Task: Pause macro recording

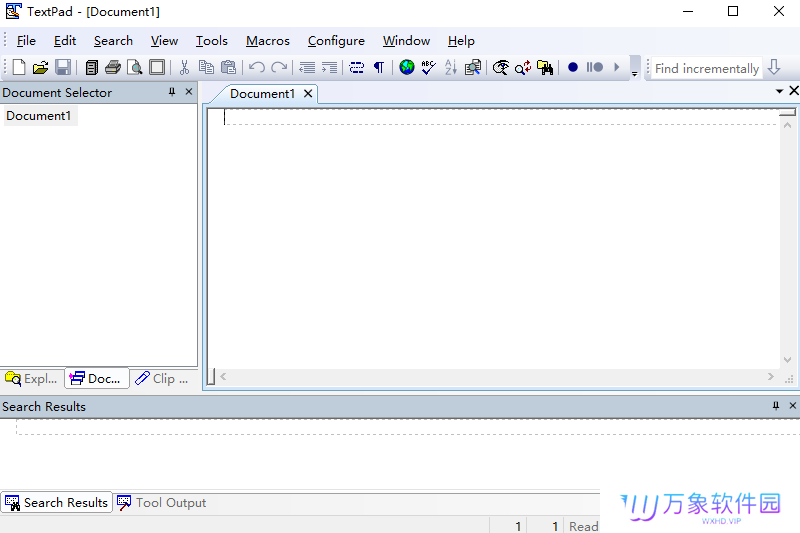Action: pyautogui.click(x=595, y=67)
